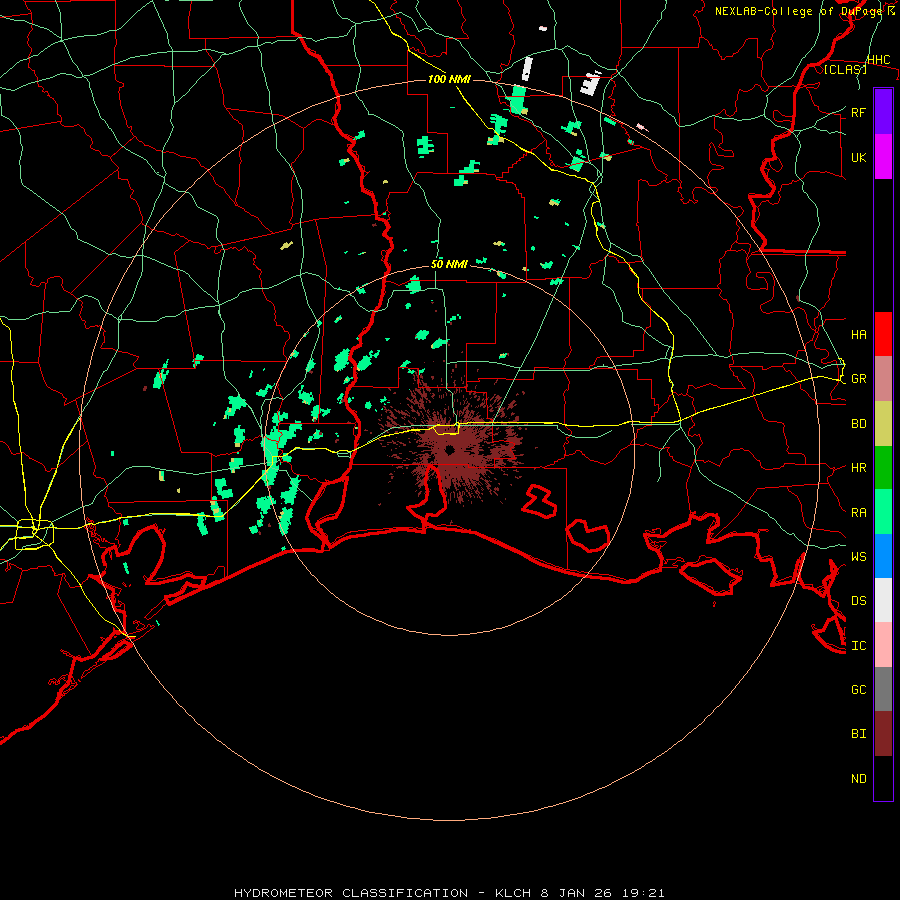Click the HR dark green legend swatch
The height and width of the screenshot is (900, 900).
click(x=883, y=468)
